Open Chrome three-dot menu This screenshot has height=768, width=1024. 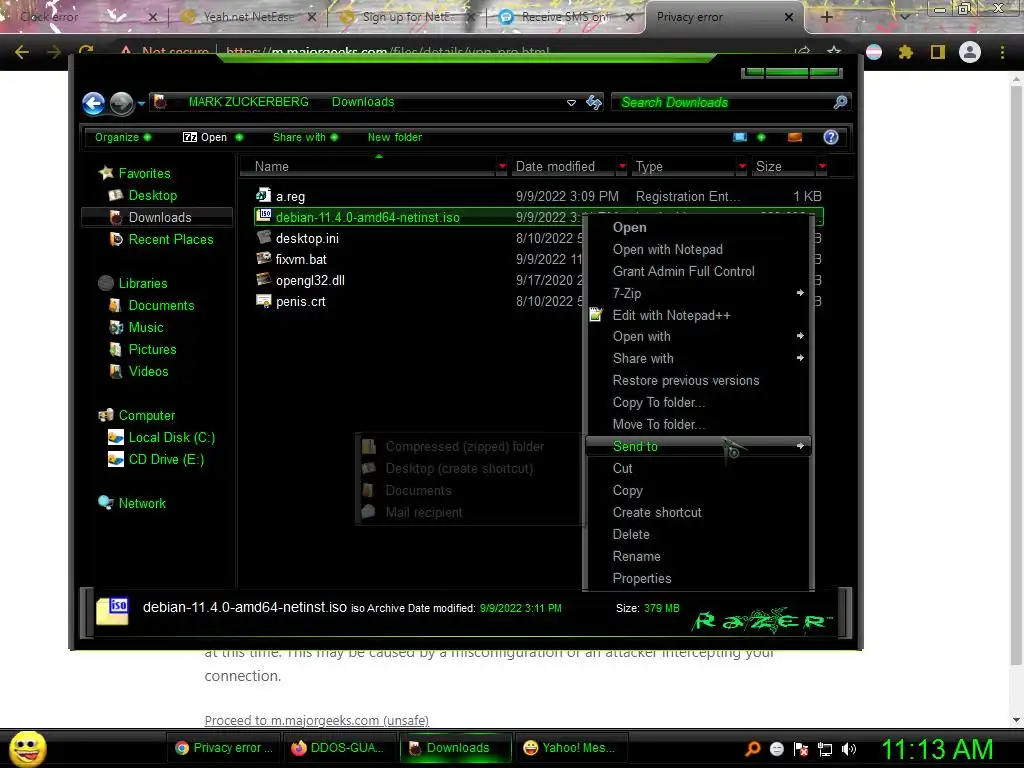(x=1002, y=52)
